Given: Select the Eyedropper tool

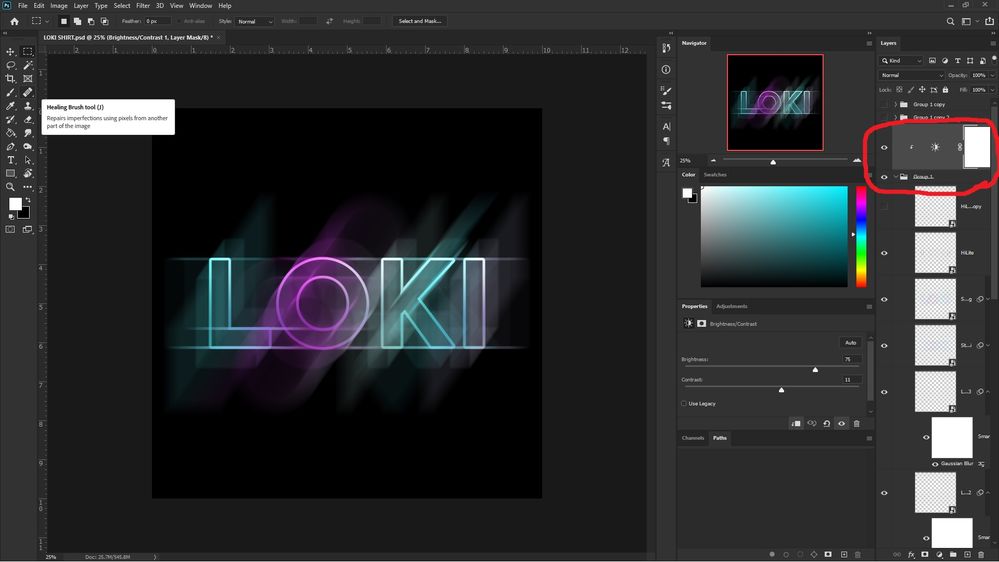Looking at the screenshot, I should [x=10, y=106].
